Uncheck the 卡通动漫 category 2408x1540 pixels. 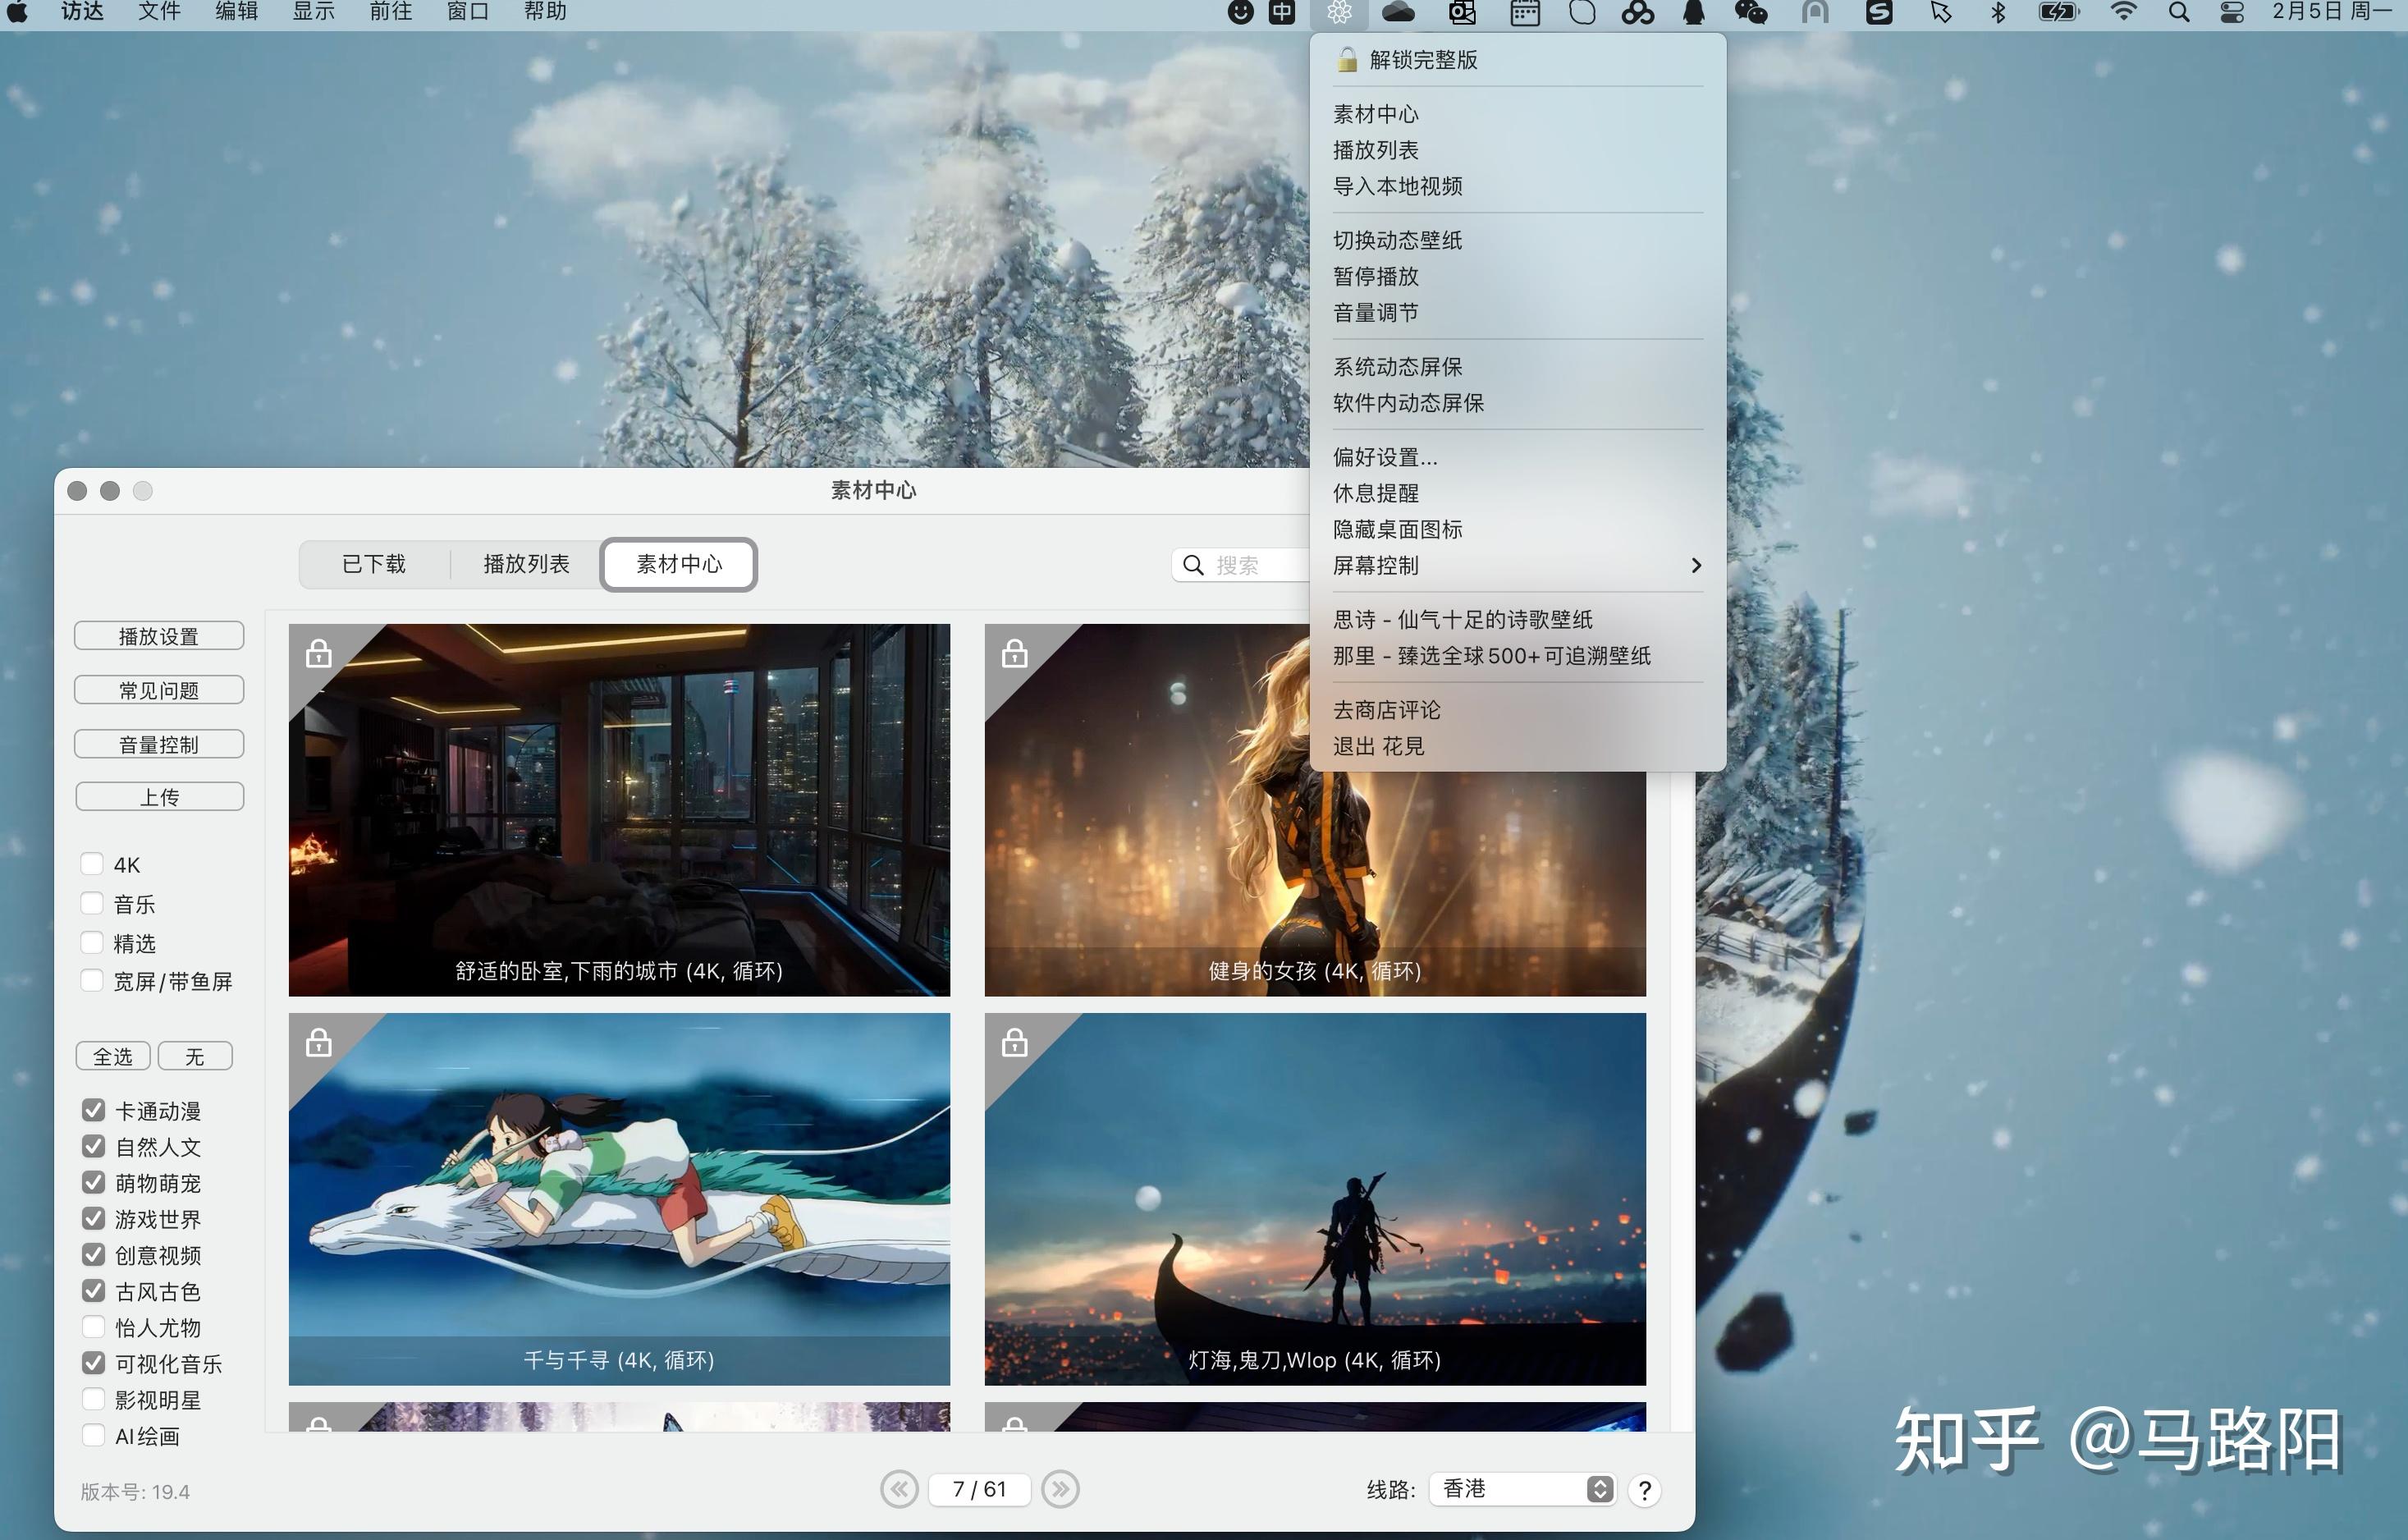click(93, 1110)
